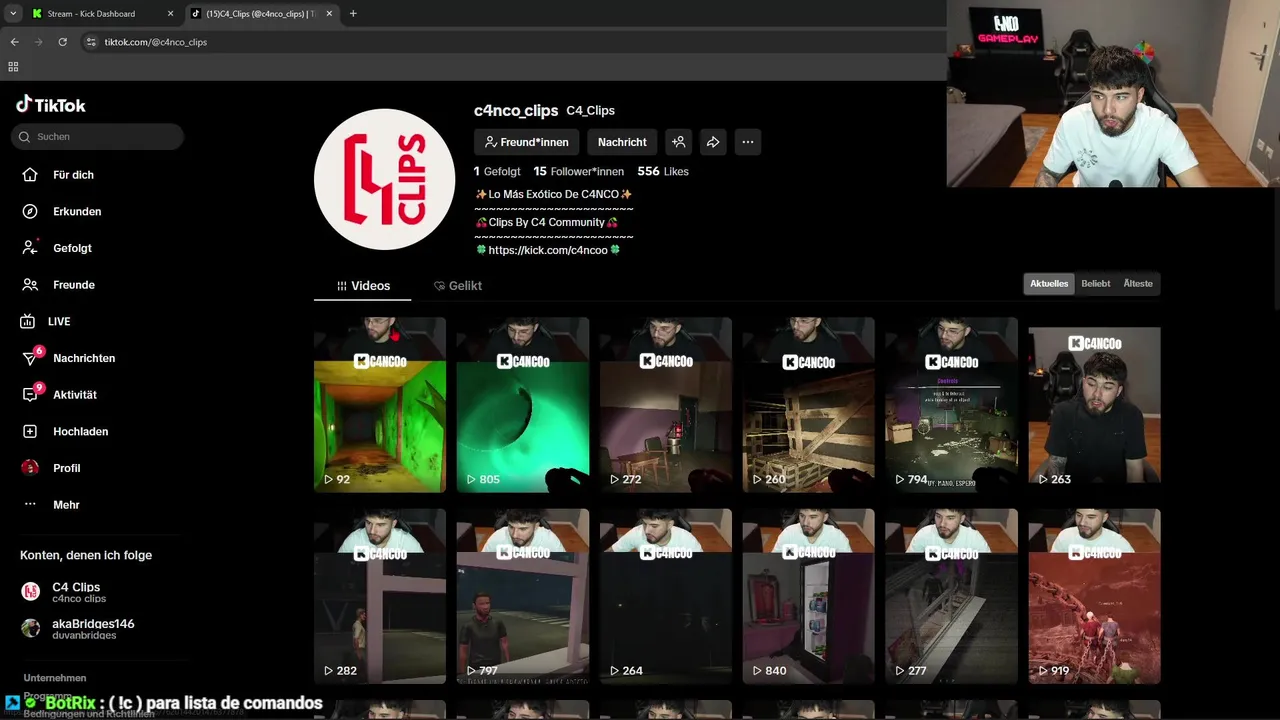The width and height of the screenshot is (1280, 720).
Task: Open the video with 264 views
Action: point(666,596)
